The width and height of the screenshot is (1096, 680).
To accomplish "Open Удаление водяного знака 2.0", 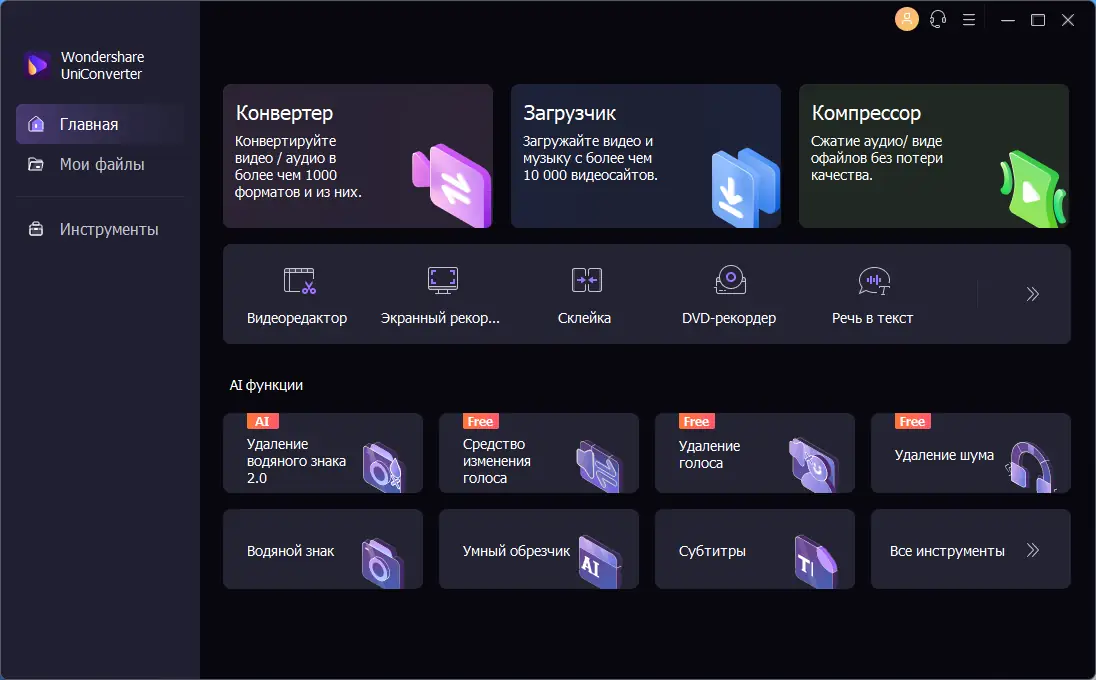I will [x=322, y=453].
